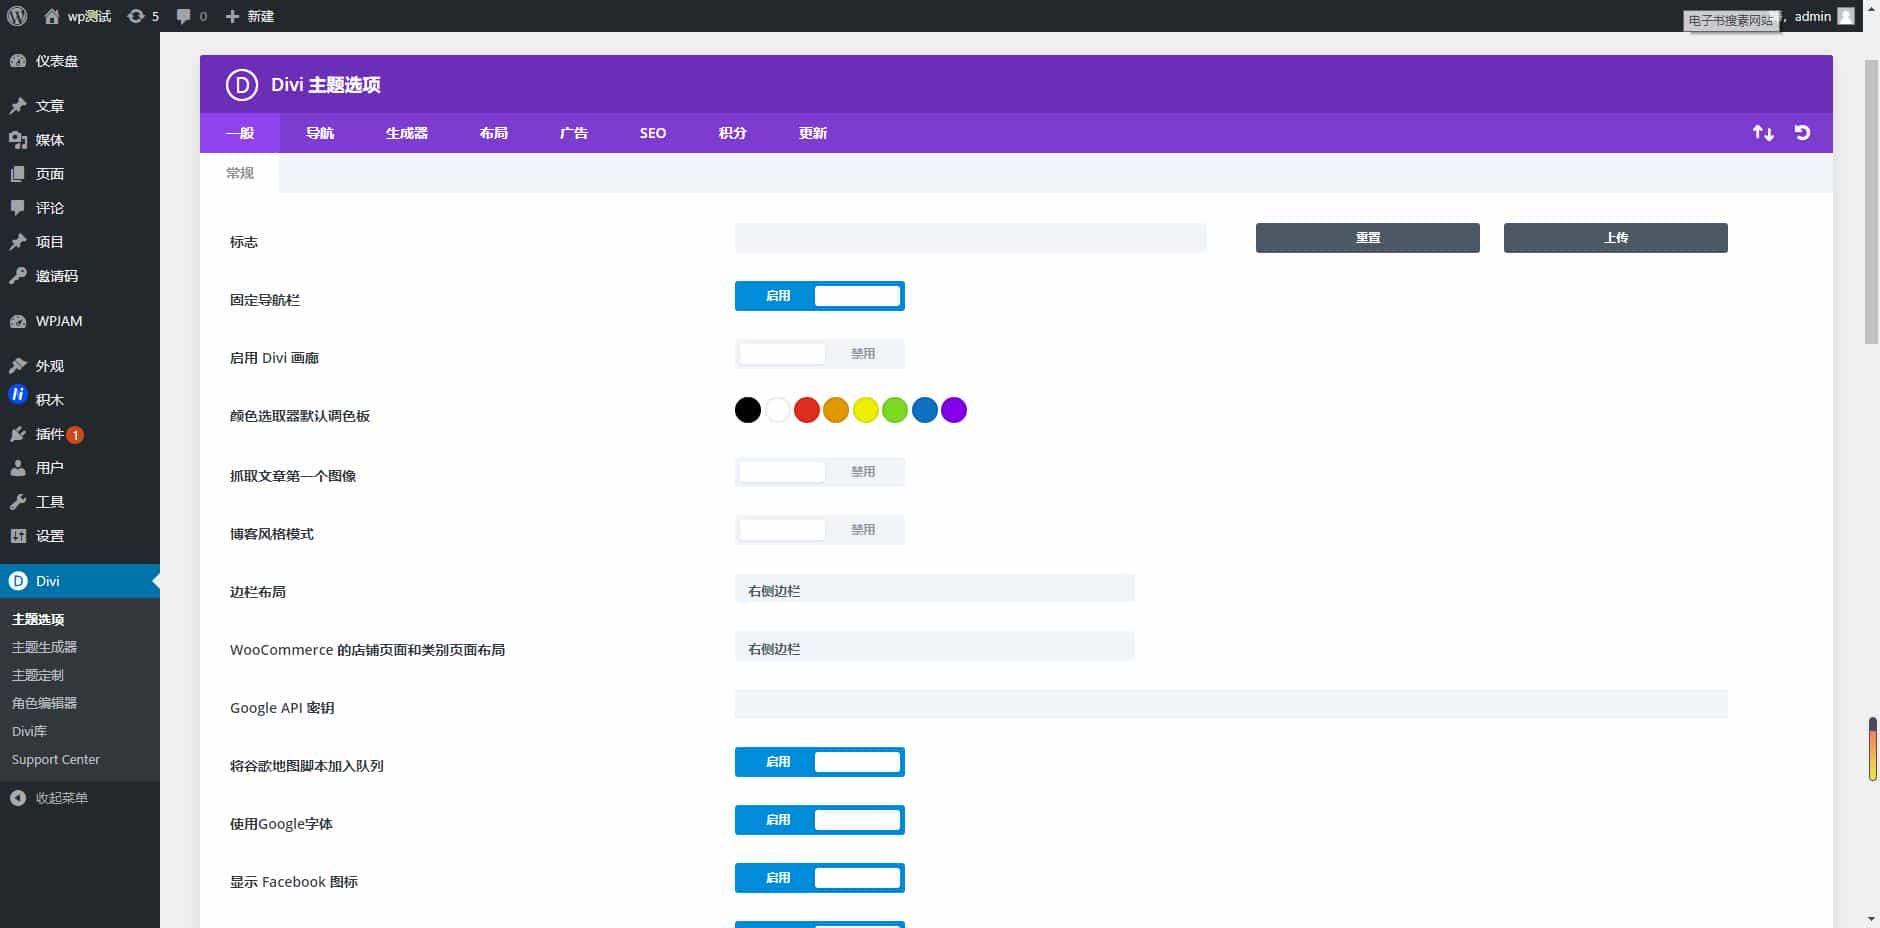Pick the green palette swatch
This screenshot has height=928, width=1880.
pyautogui.click(x=895, y=410)
